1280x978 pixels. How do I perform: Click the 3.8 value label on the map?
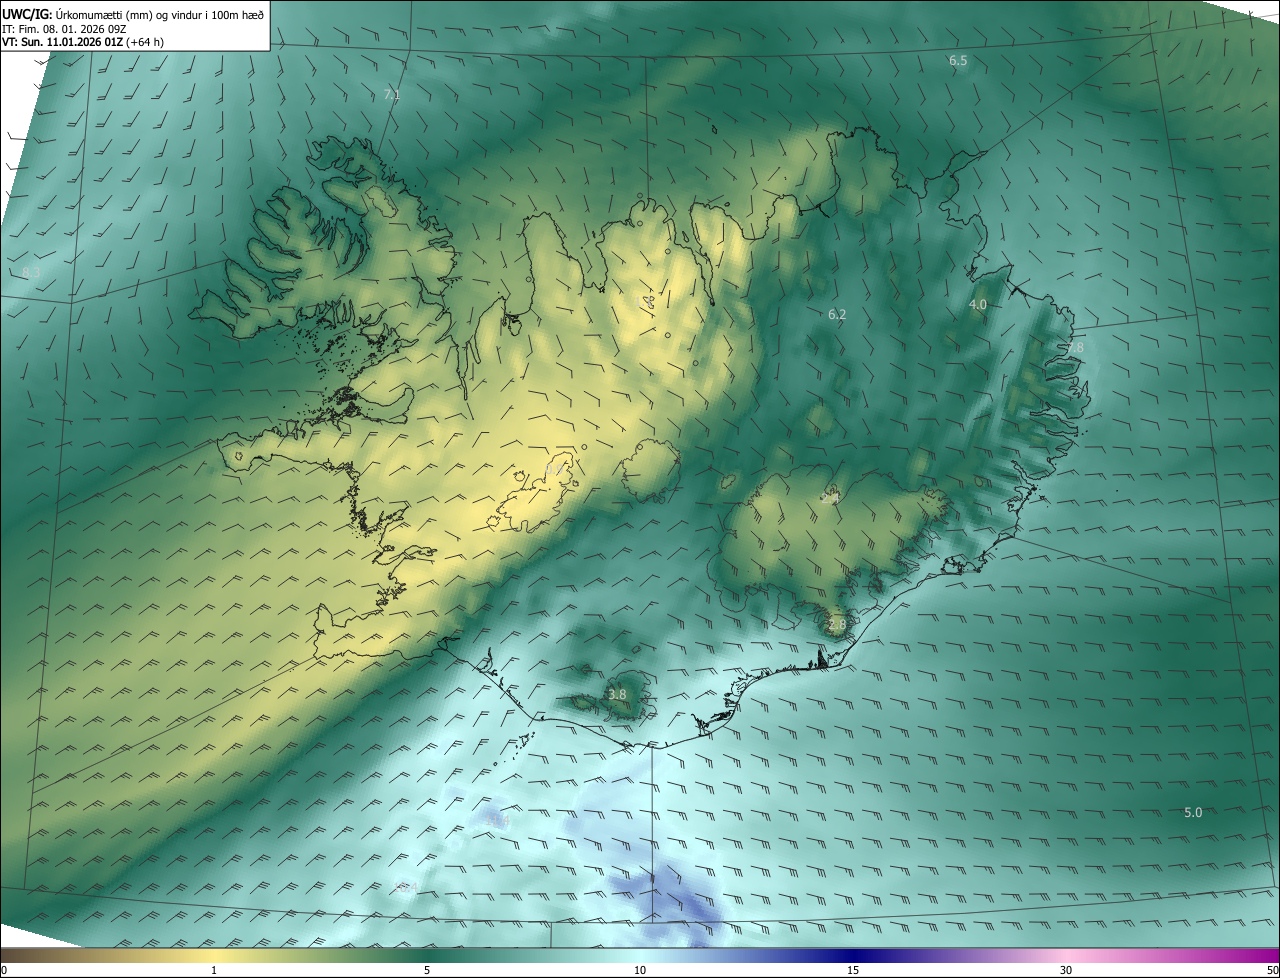click(x=617, y=694)
